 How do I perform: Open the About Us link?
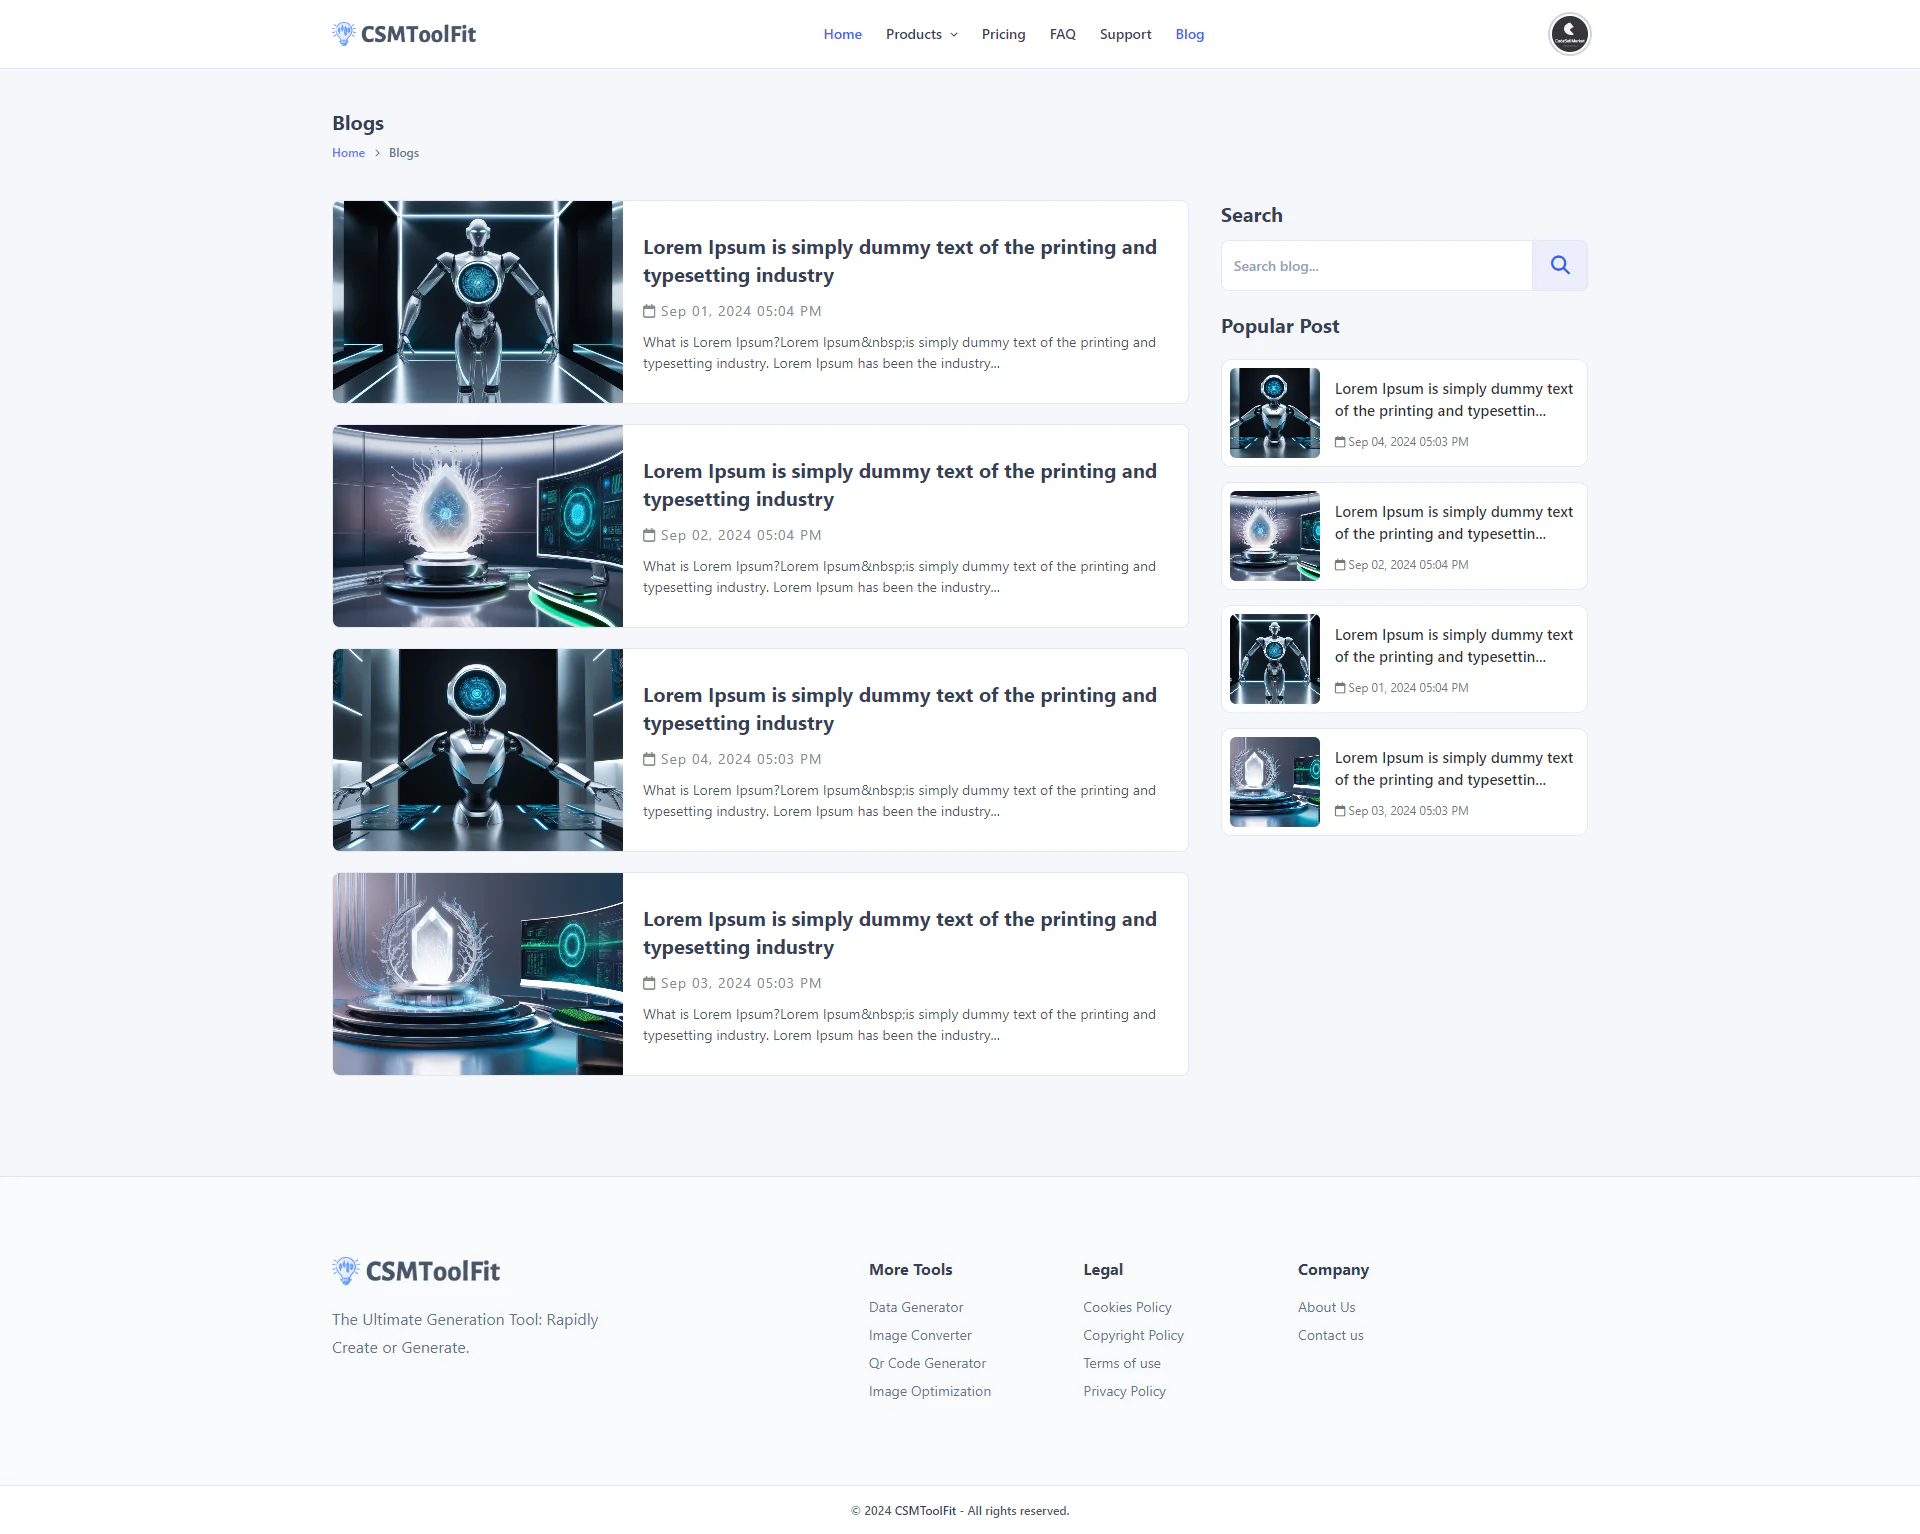click(1327, 1307)
